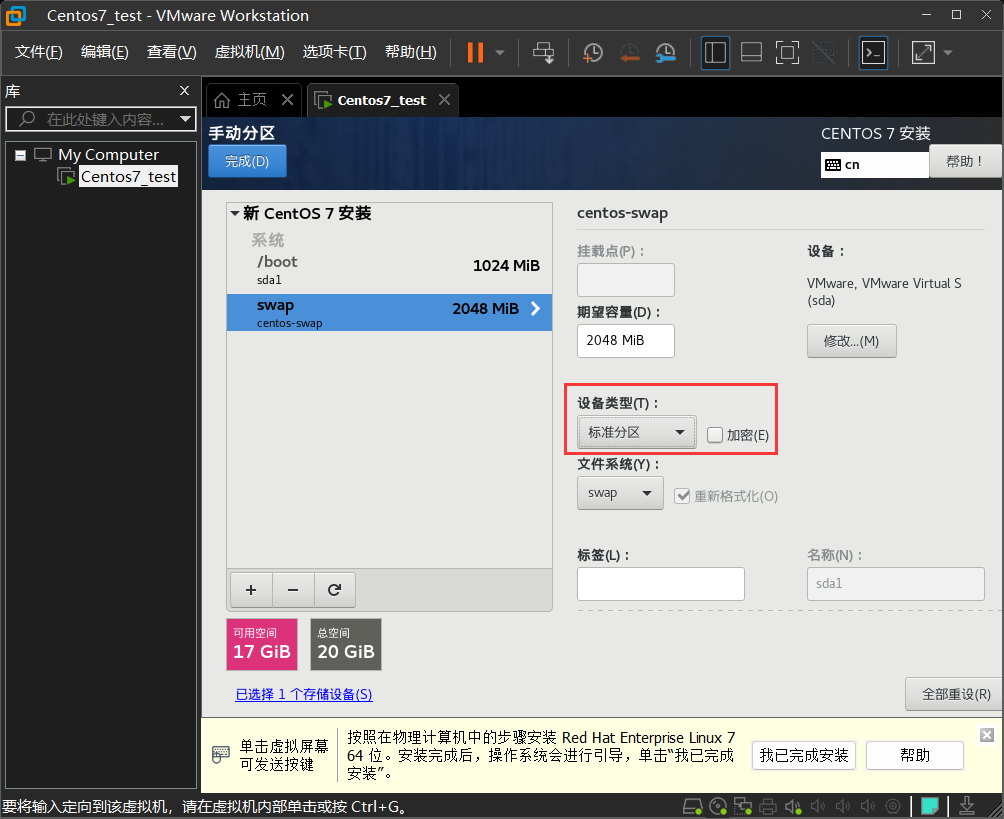Image resolution: width=1004 pixels, height=819 pixels.
Task: Click the take snapshot toolbar icon
Action: tap(593, 52)
